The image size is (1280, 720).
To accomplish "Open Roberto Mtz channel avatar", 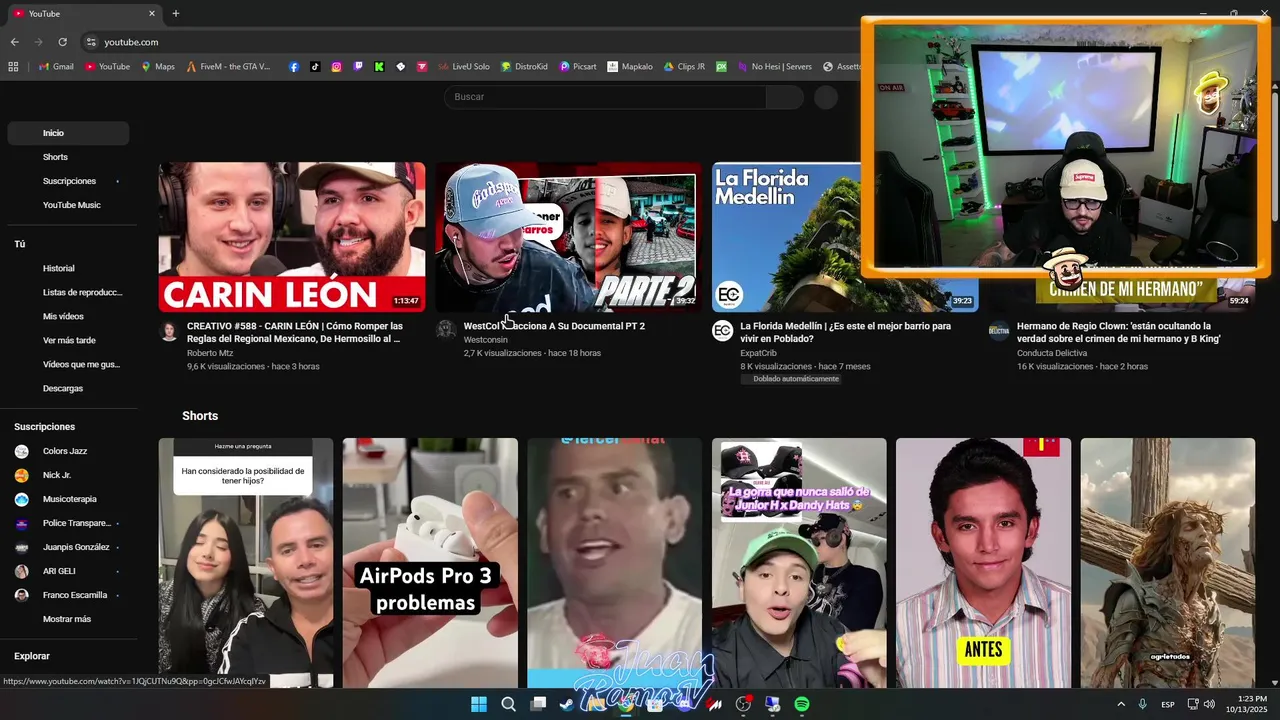I will (x=168, y=331).
